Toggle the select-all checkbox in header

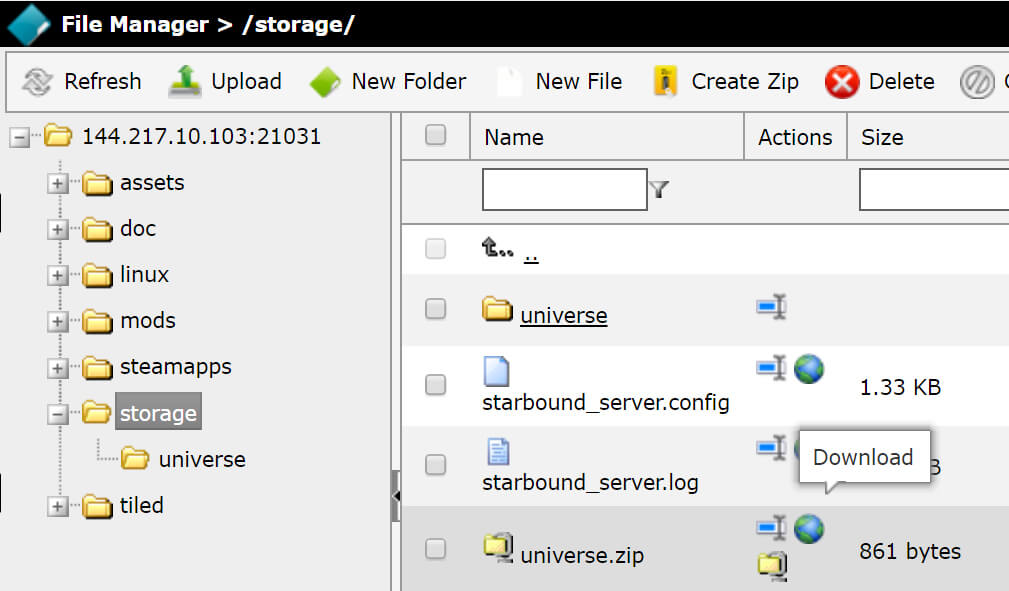tap(436, 135)
